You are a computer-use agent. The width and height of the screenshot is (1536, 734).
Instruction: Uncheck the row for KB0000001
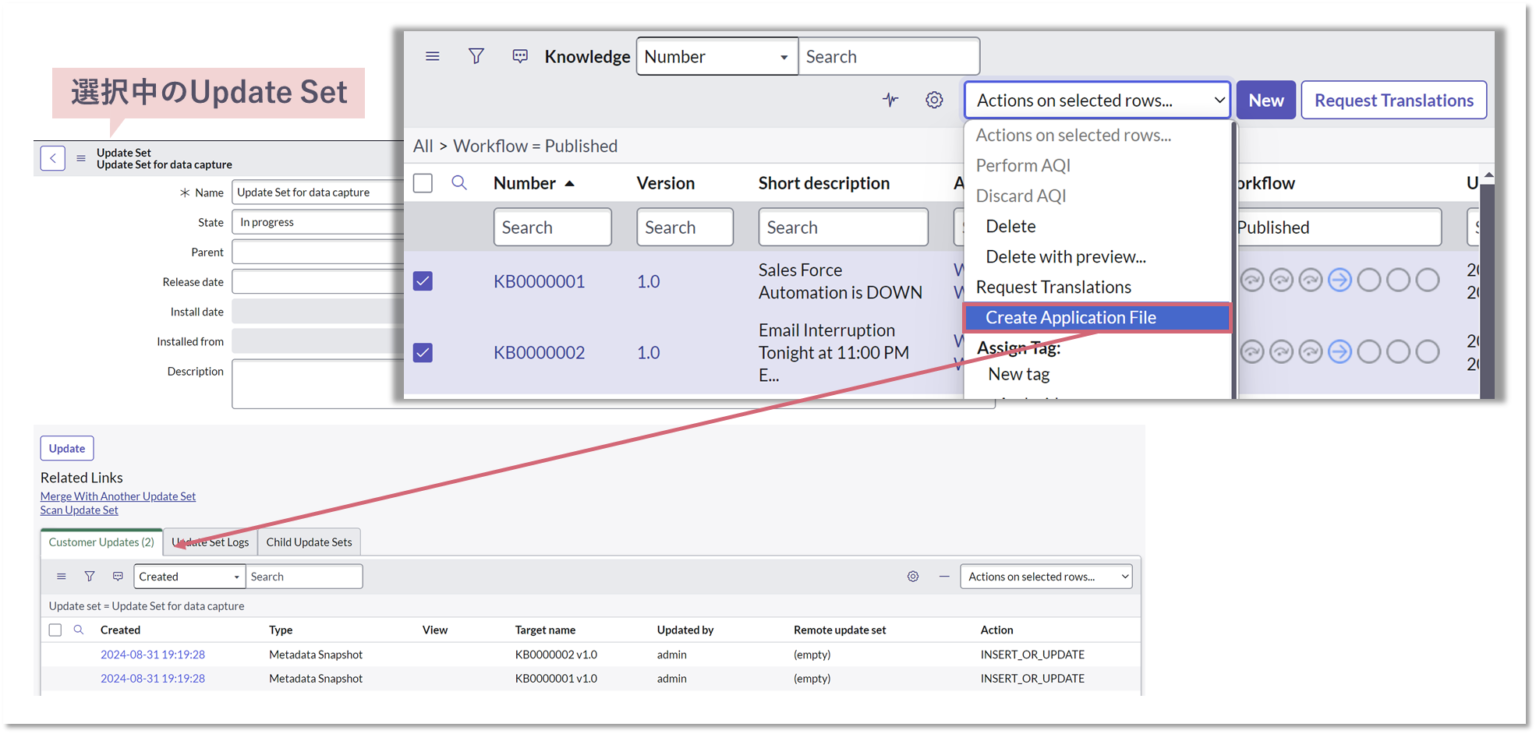(422, 281)
